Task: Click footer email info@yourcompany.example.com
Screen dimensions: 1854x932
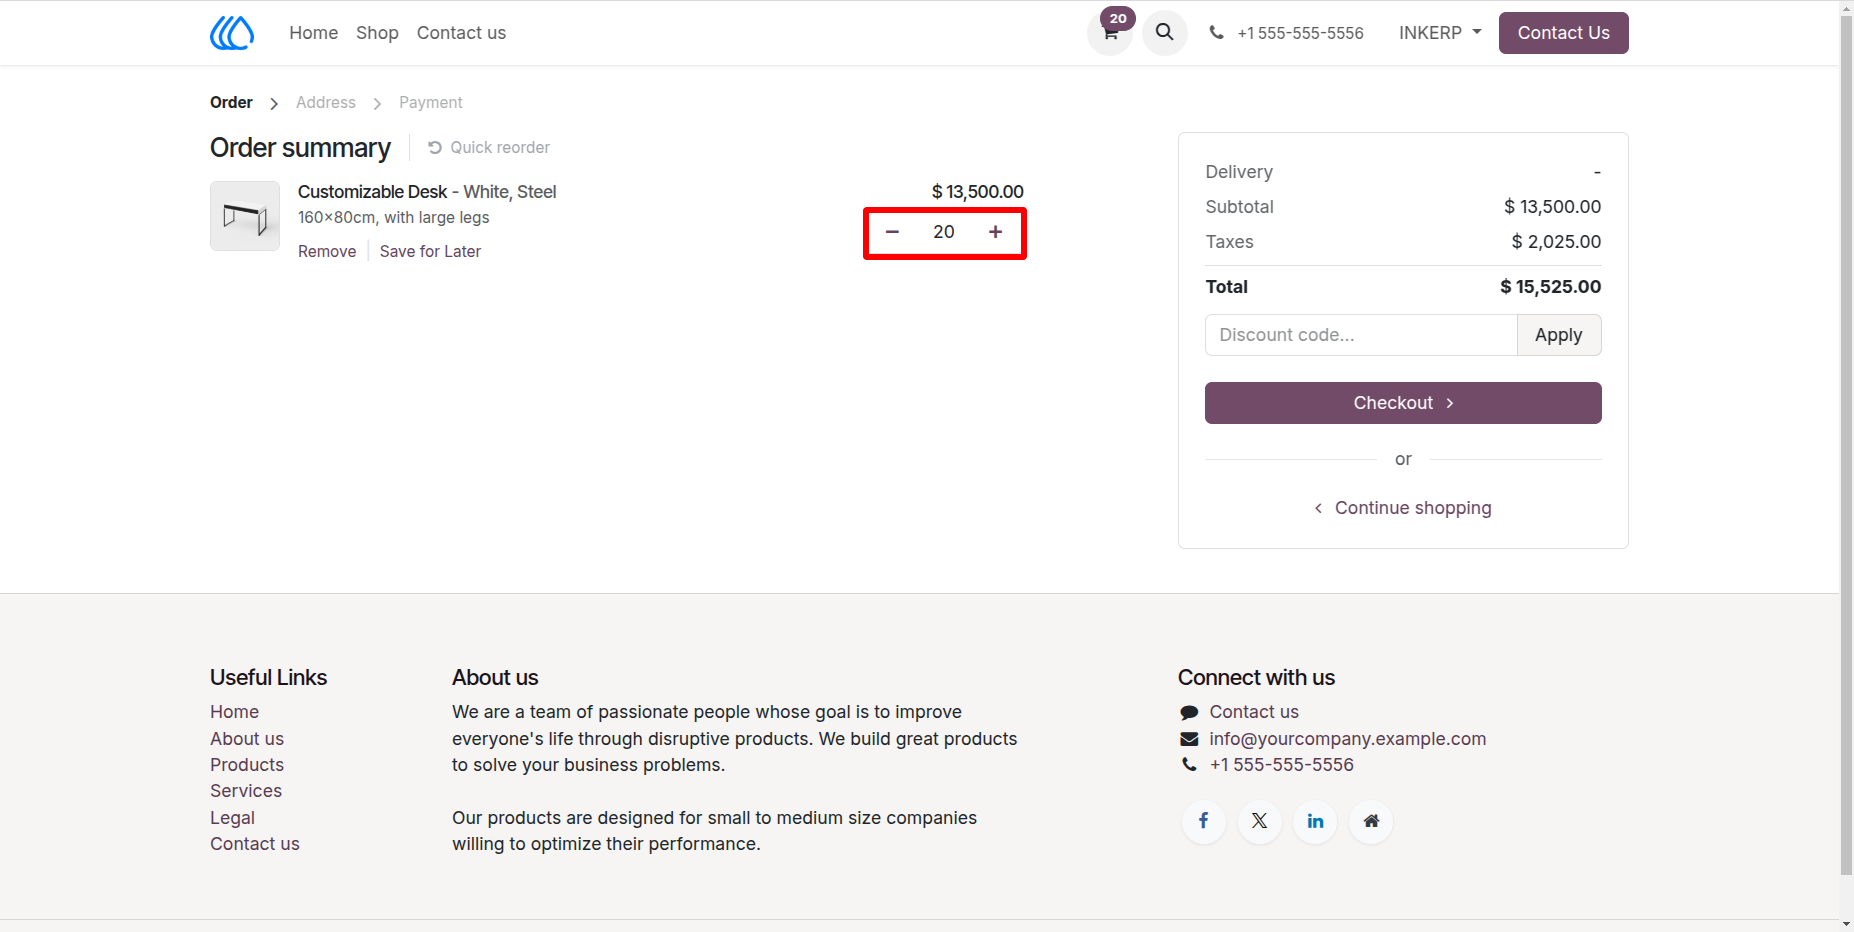Action: [1347, 738]
